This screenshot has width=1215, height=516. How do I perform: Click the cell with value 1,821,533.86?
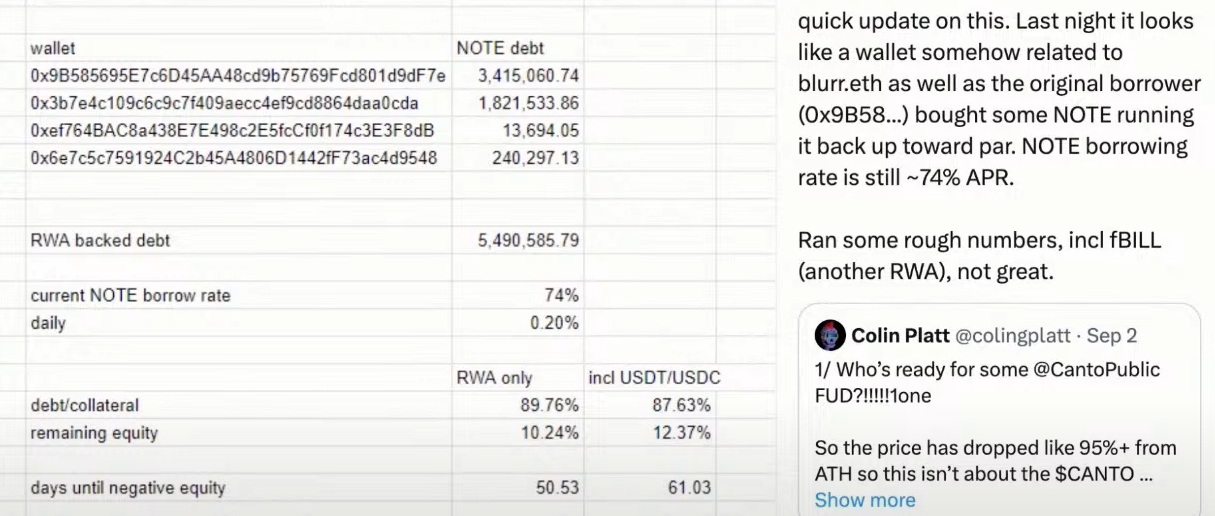(x=528, y=103)
